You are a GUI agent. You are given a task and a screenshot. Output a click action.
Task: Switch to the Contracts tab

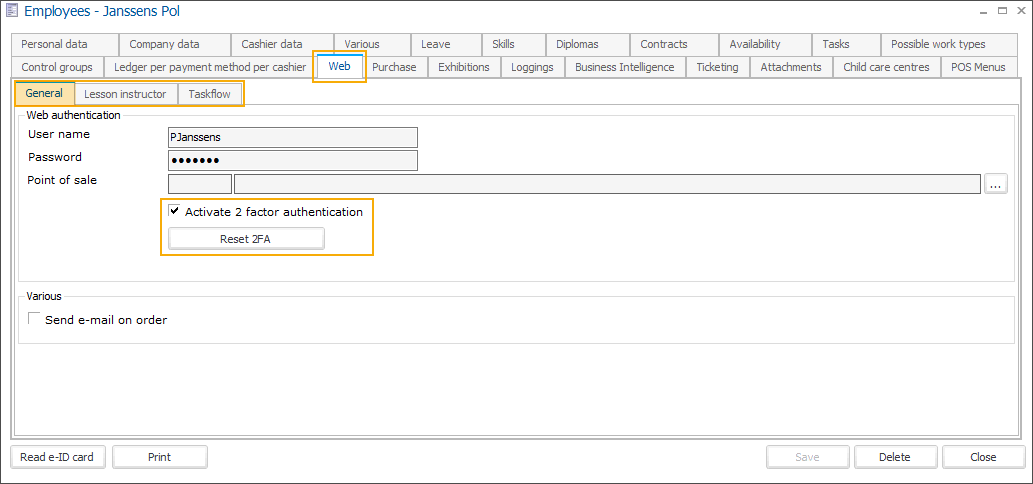[x=664, y=44]
